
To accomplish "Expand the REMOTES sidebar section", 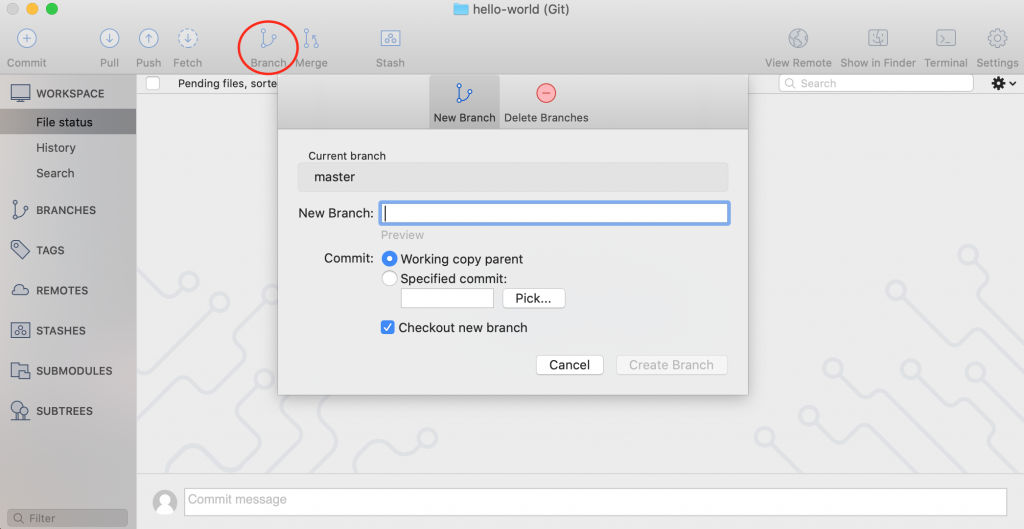I will [x=62, y=290].
